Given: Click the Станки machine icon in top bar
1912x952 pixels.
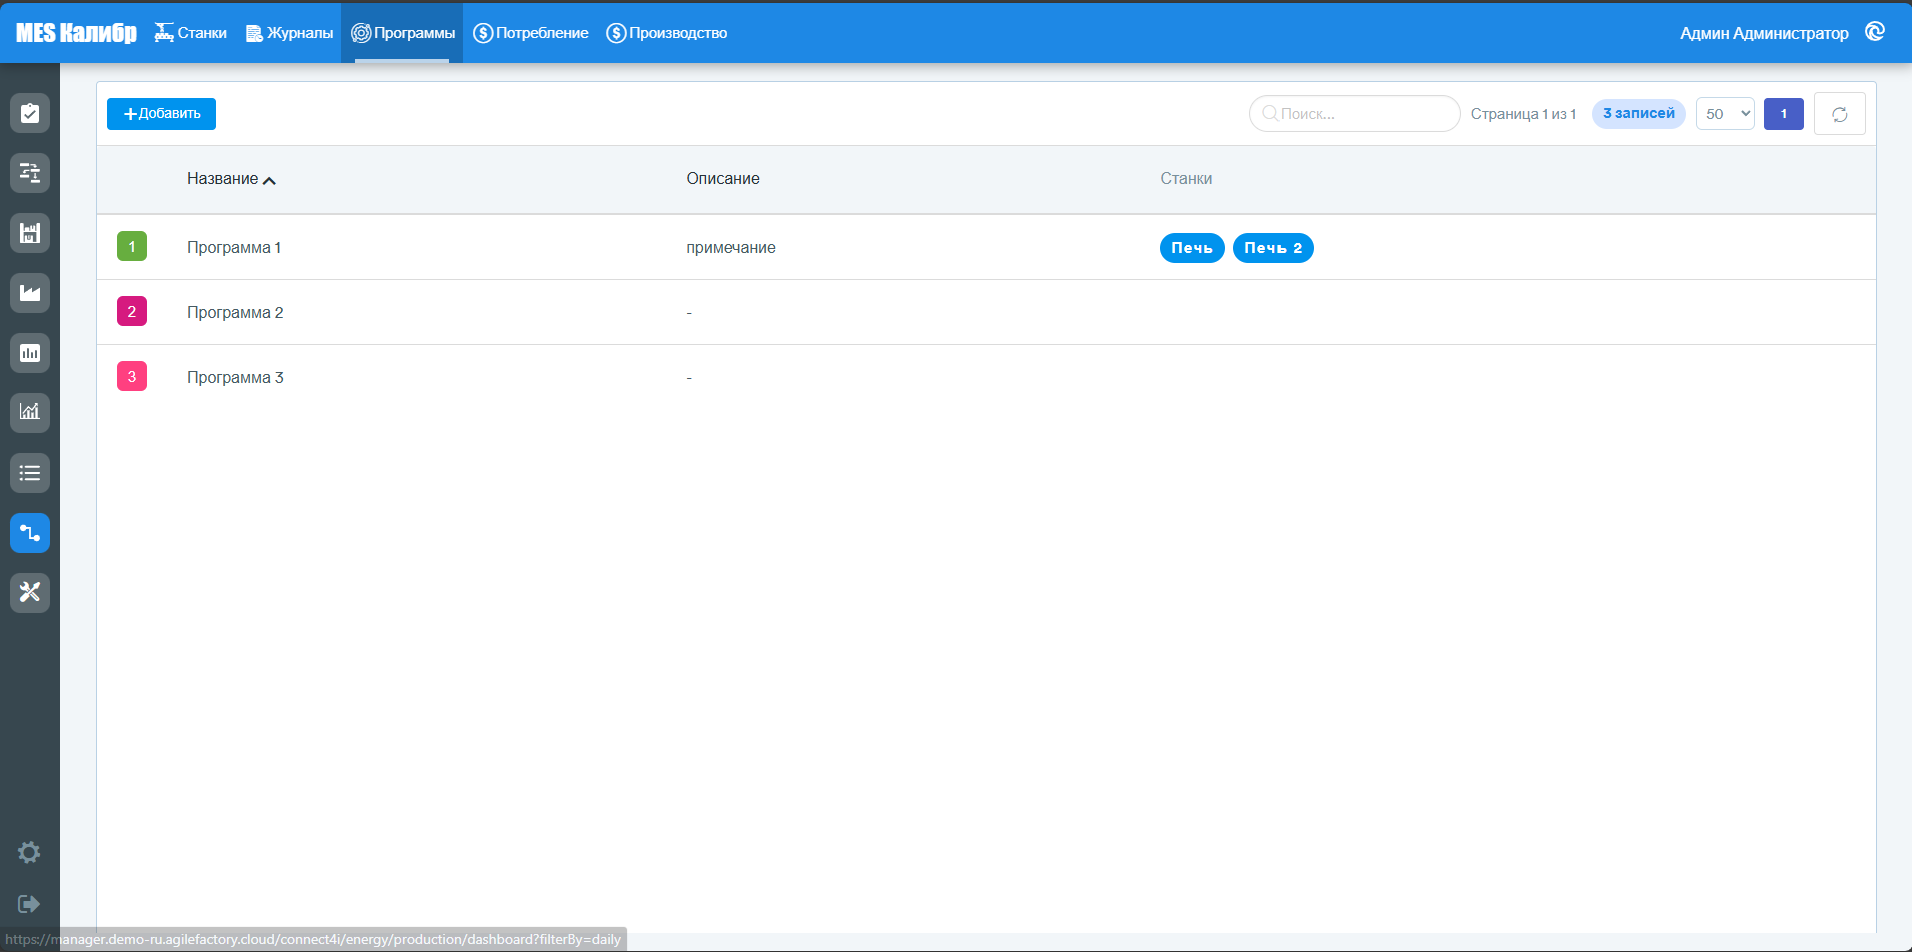Looking at the screenshot, I should click(164, 33).
